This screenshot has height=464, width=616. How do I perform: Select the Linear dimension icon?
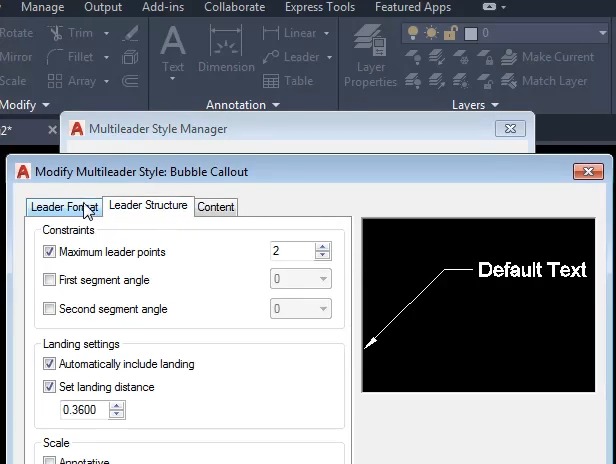(271, 33)
